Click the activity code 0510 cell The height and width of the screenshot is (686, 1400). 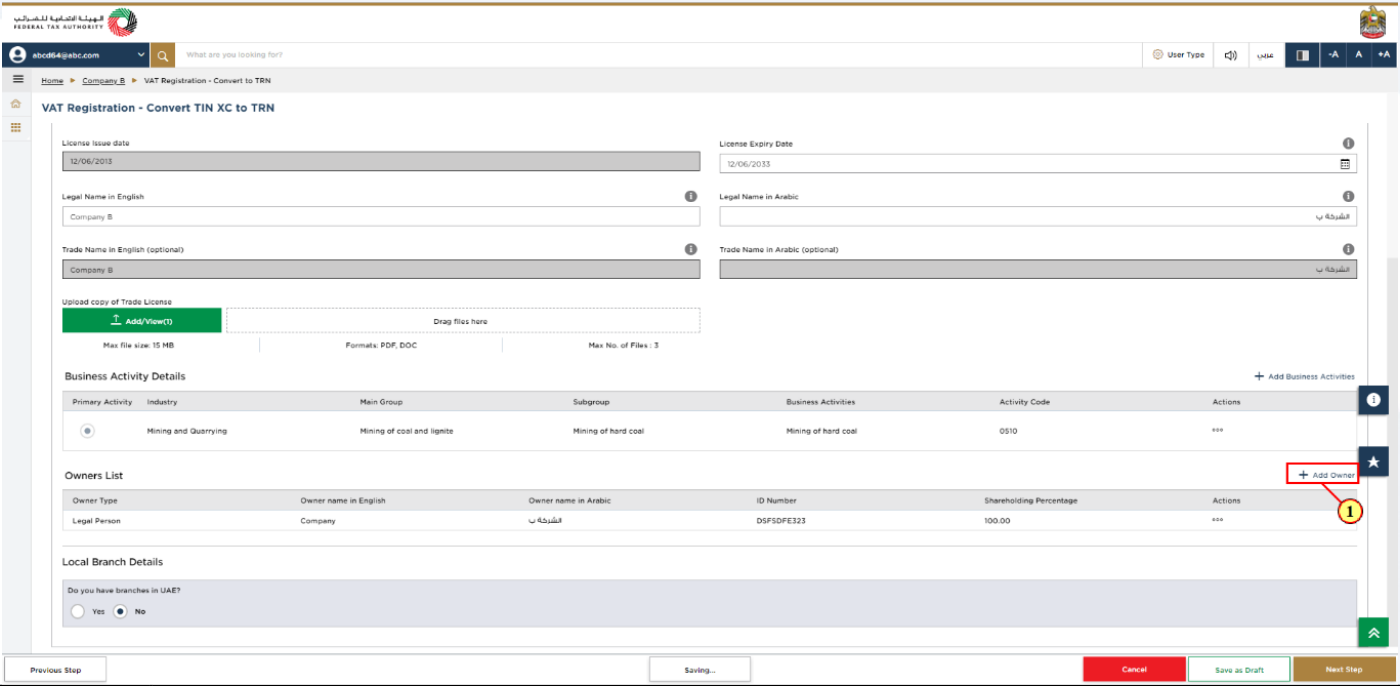click(x=1008, y=431)
